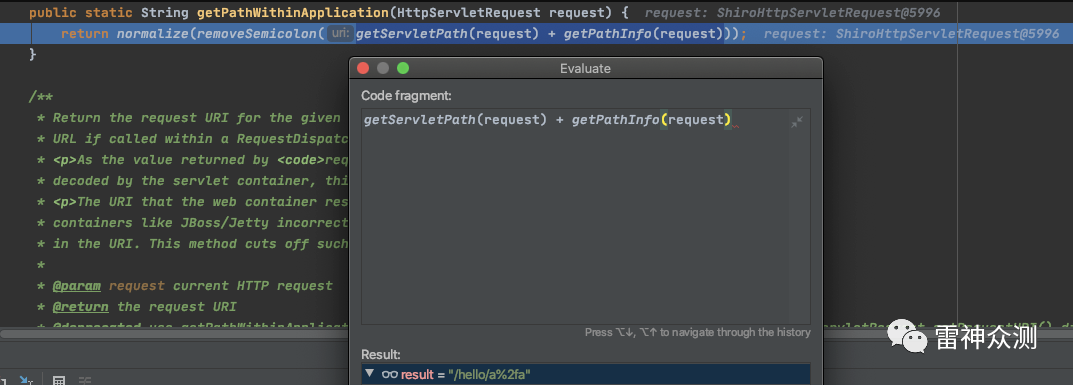Minimize the Evaluate dialog using gray button
1073x385 pixels.
383,68
